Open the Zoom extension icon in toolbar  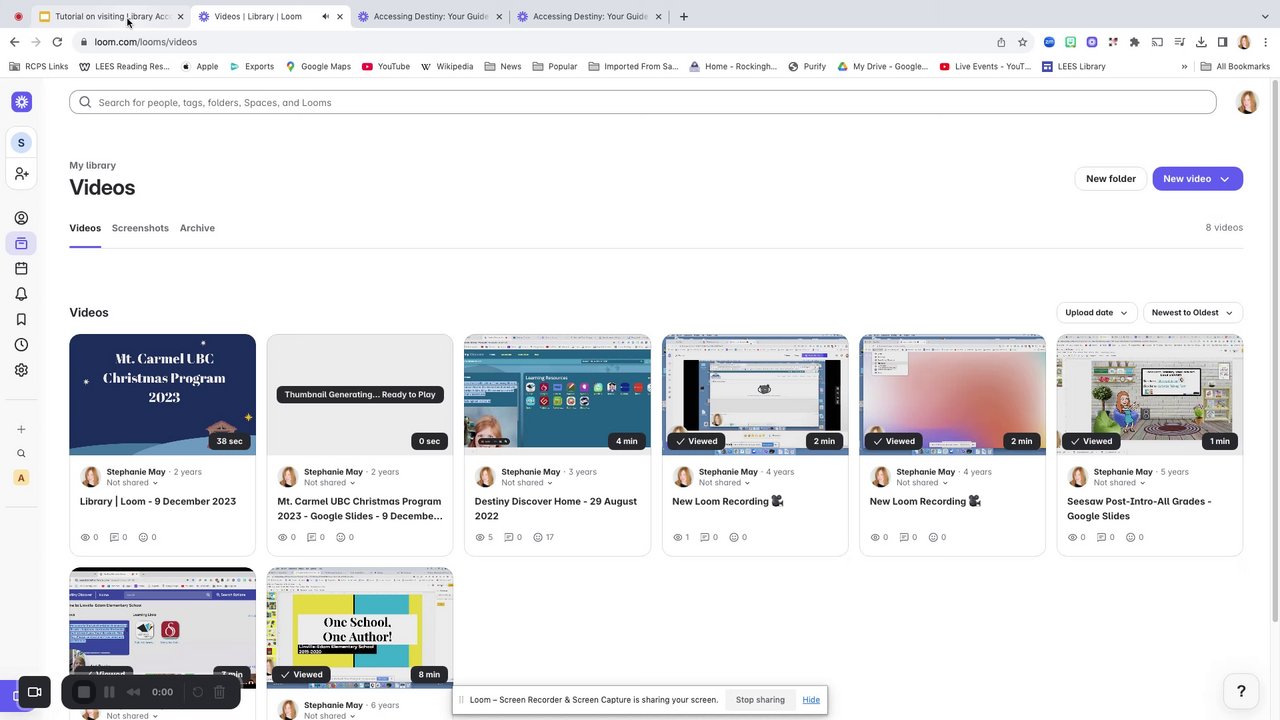1049,42
